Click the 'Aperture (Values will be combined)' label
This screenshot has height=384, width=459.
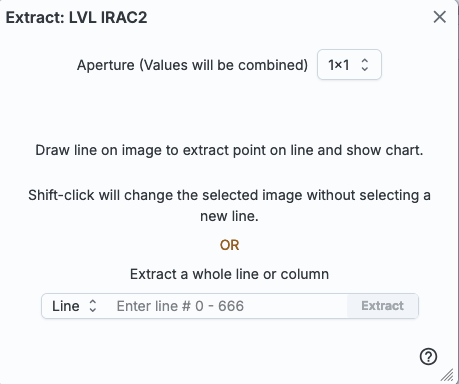(192, 65)
